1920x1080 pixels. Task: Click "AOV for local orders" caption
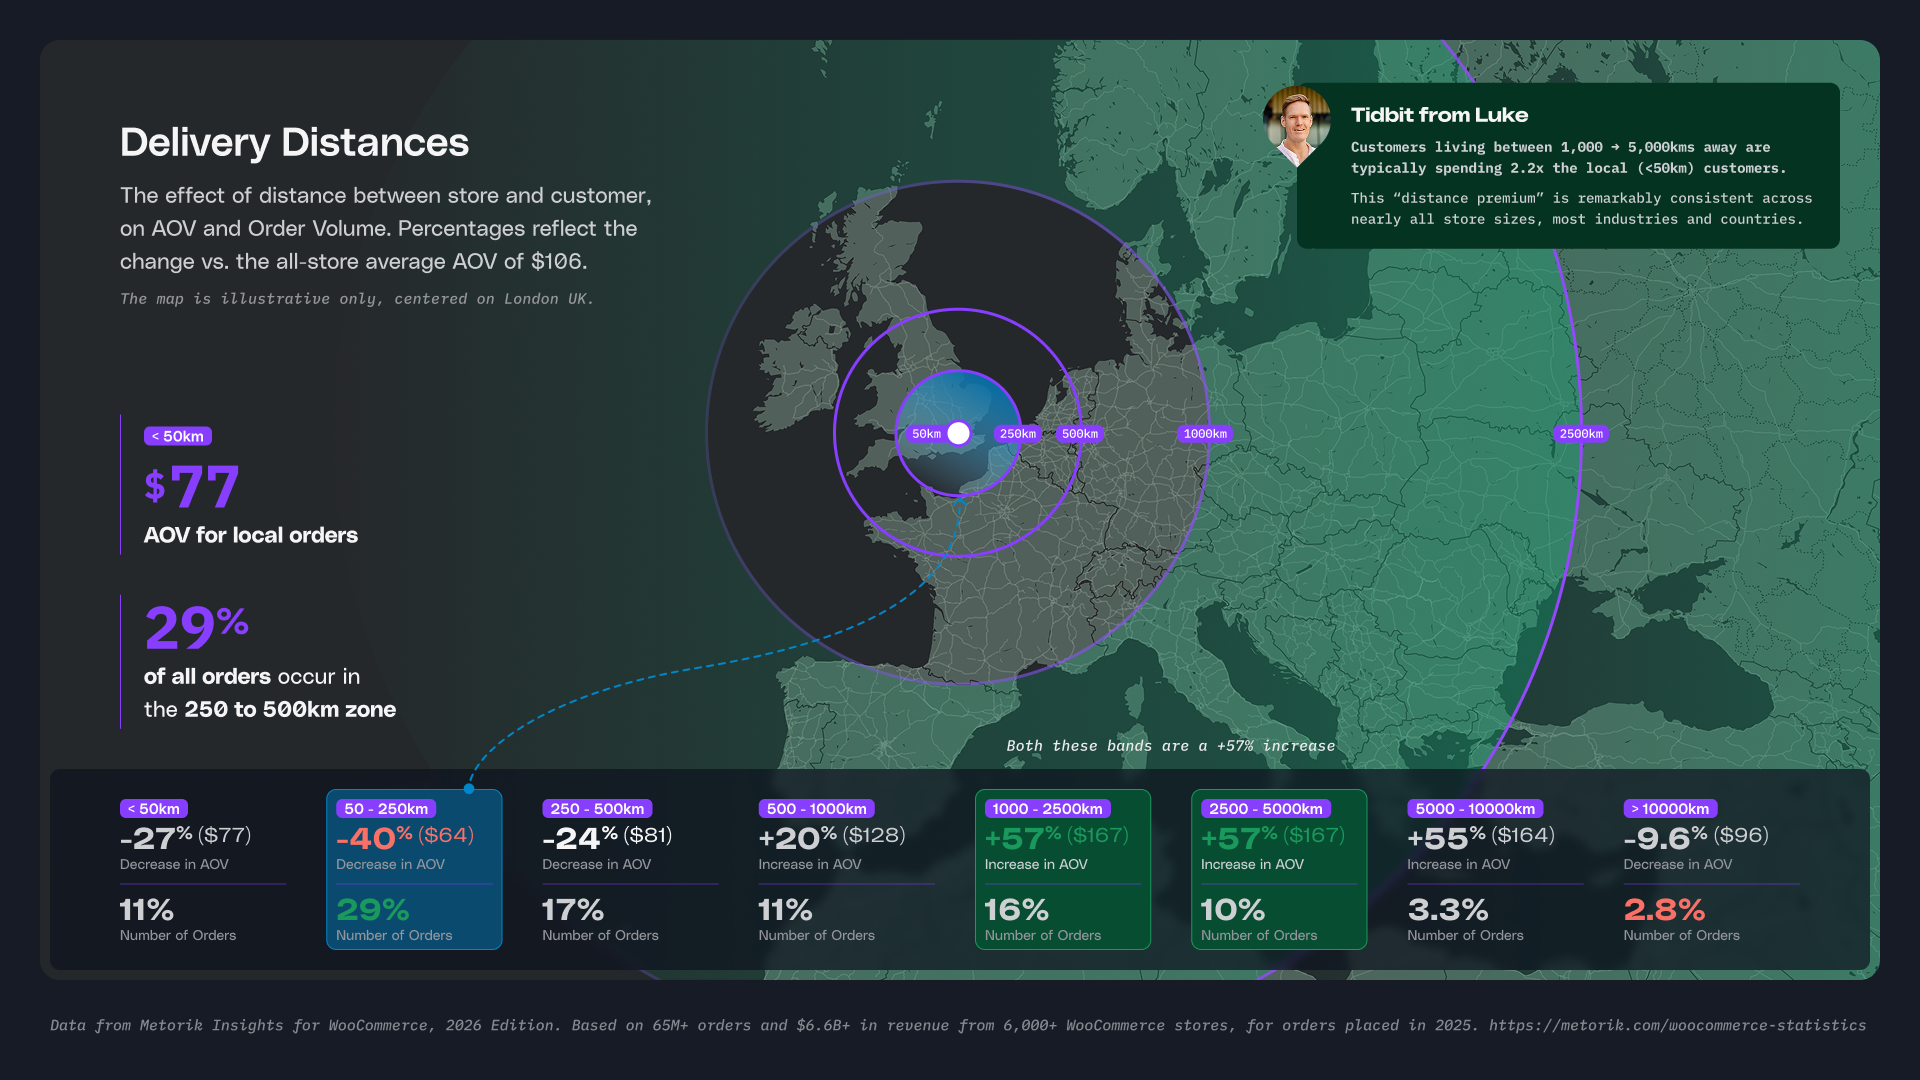[x=251, y=535]
